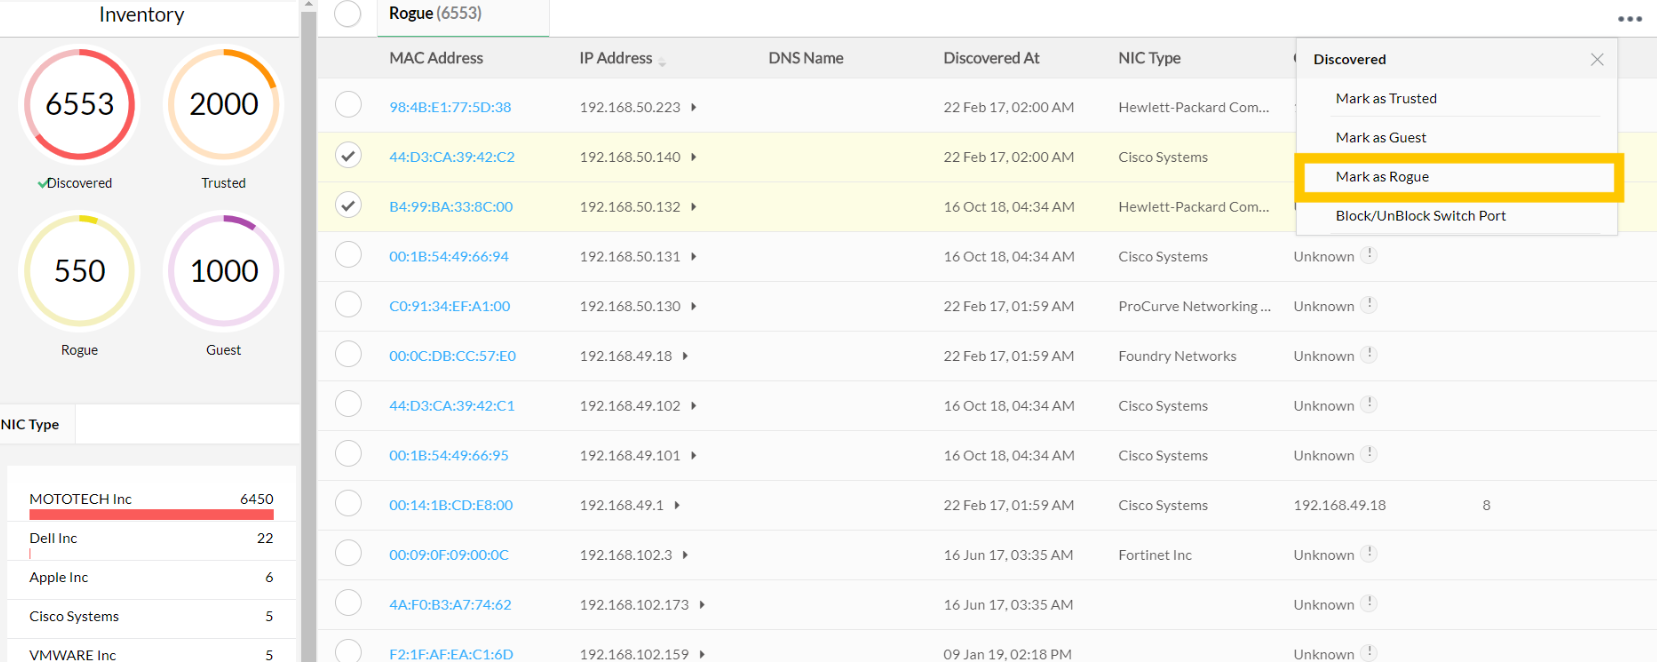
Task: Click the info icon in the C0:91:34:EF:A1:00 row
Action: 1370,305
